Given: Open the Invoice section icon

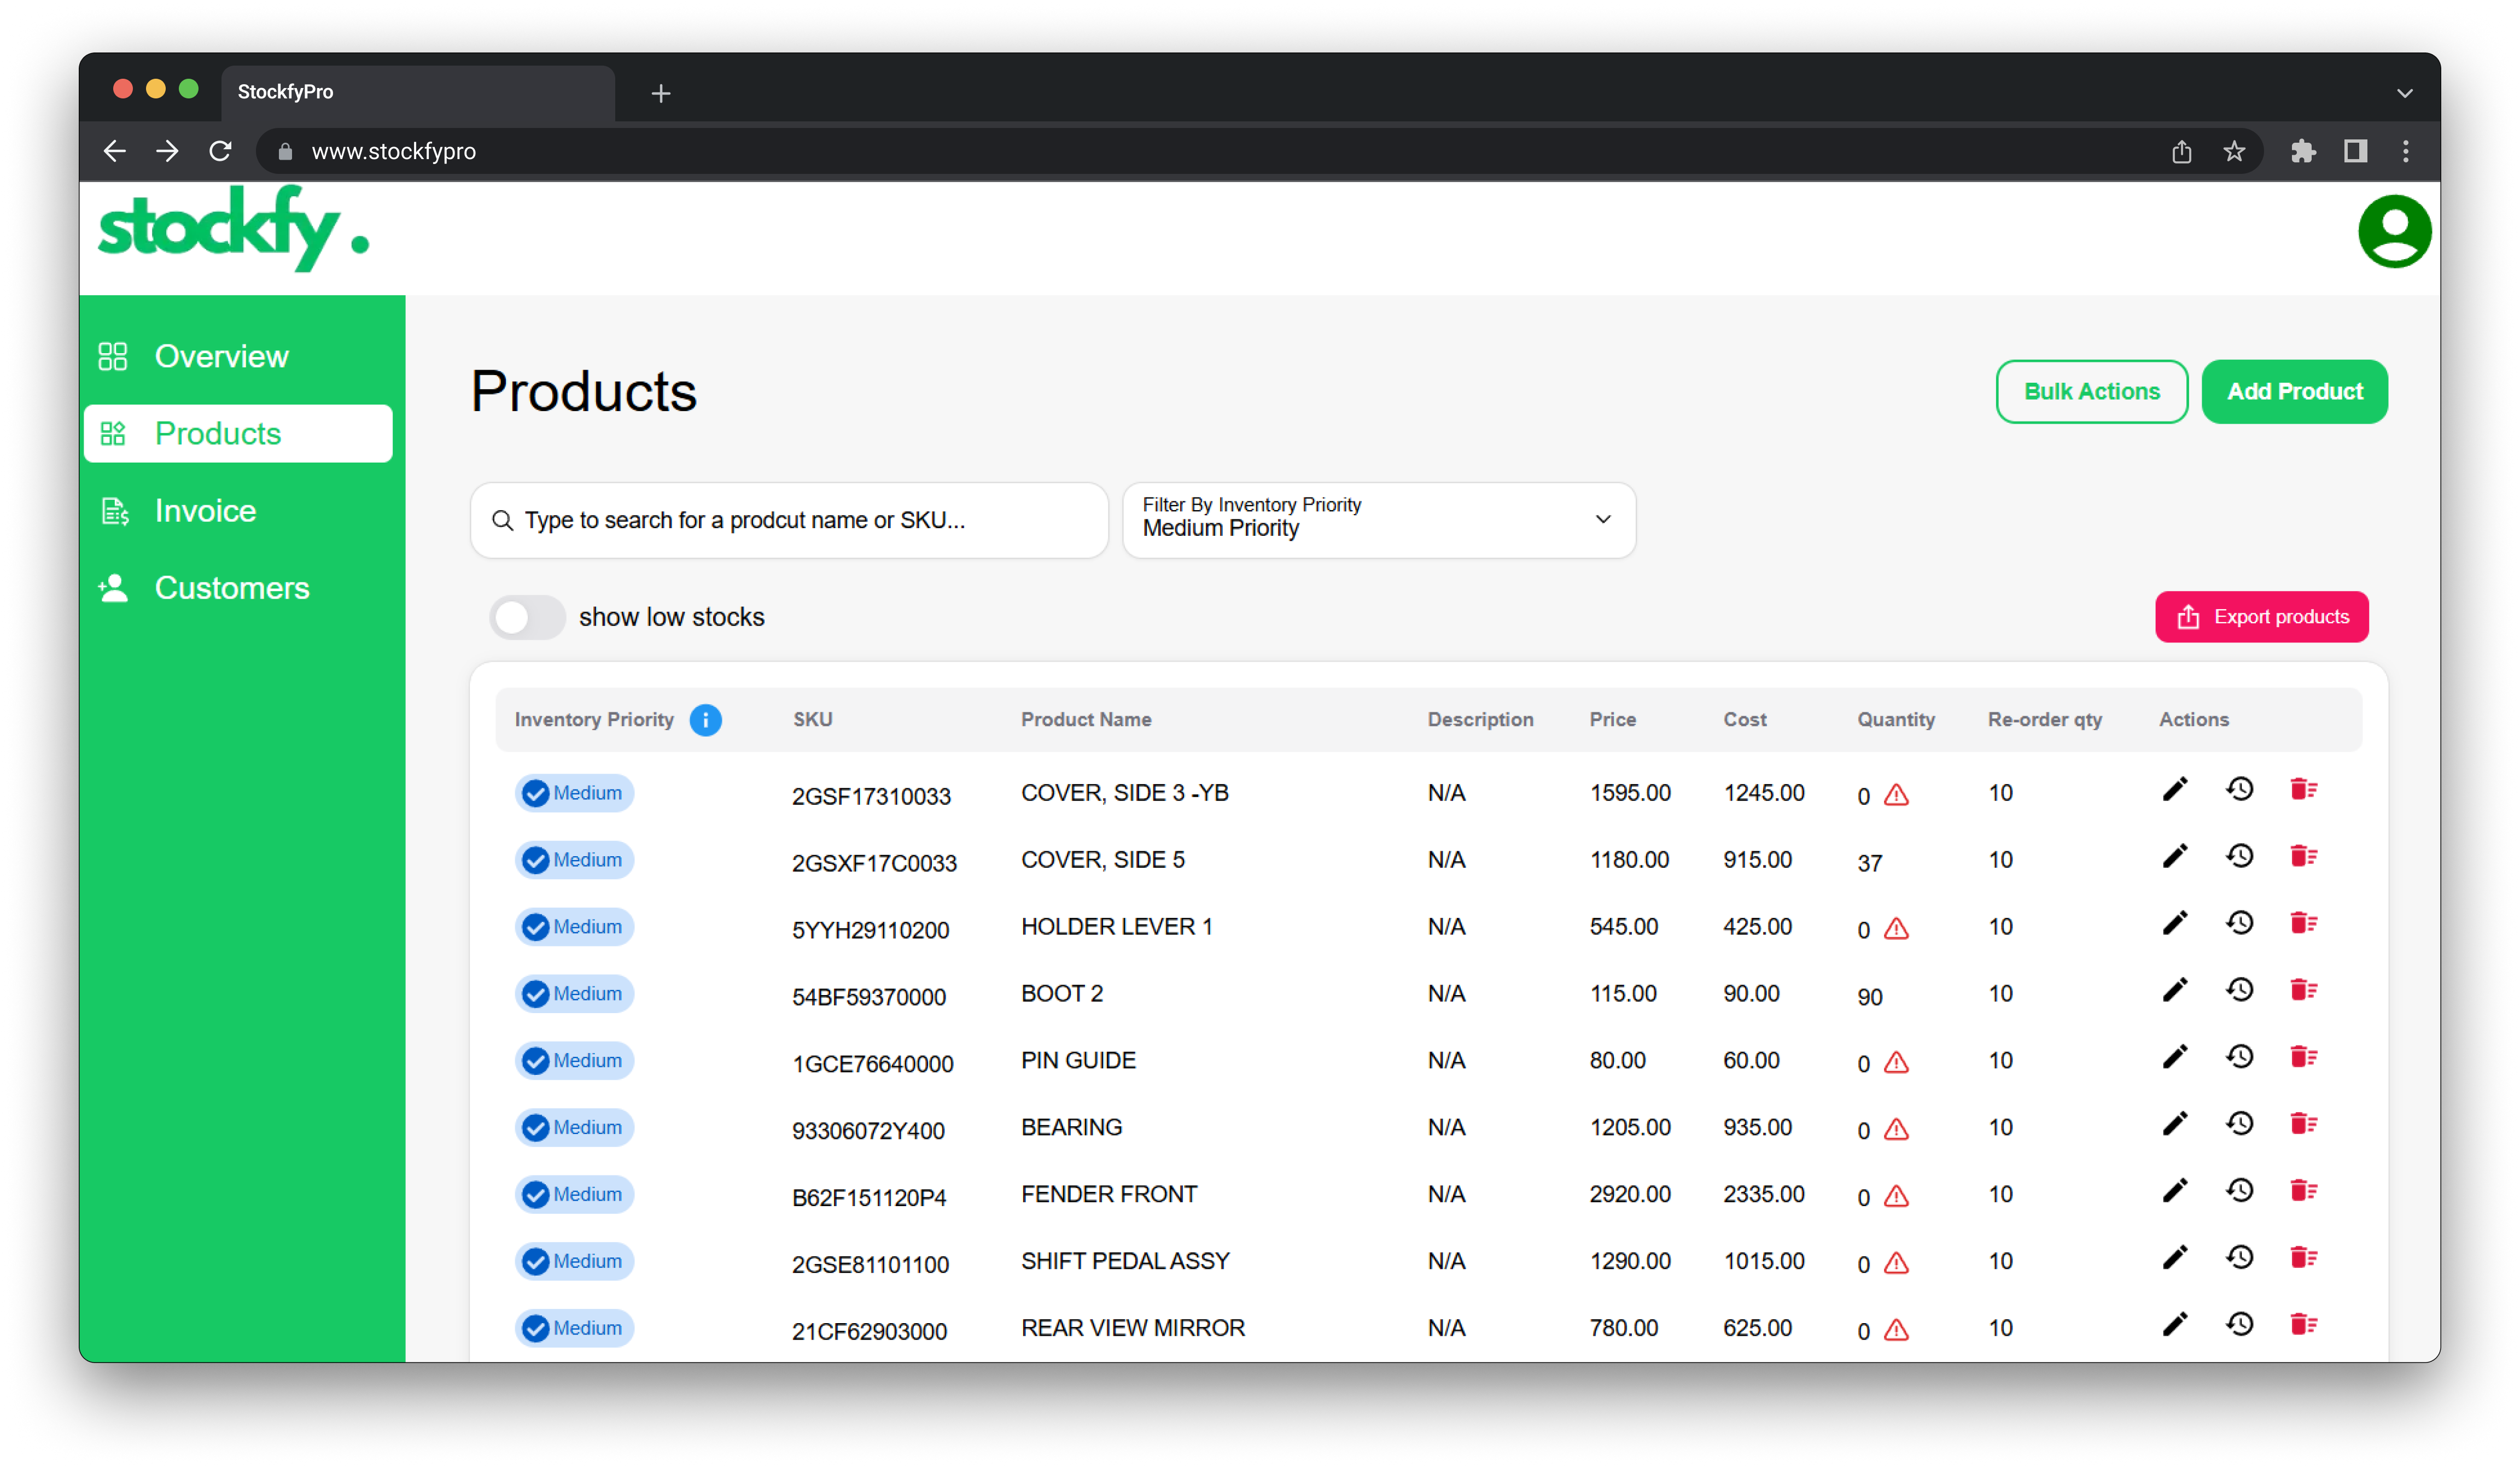Looking at the screenshot, I should [114, 510].
